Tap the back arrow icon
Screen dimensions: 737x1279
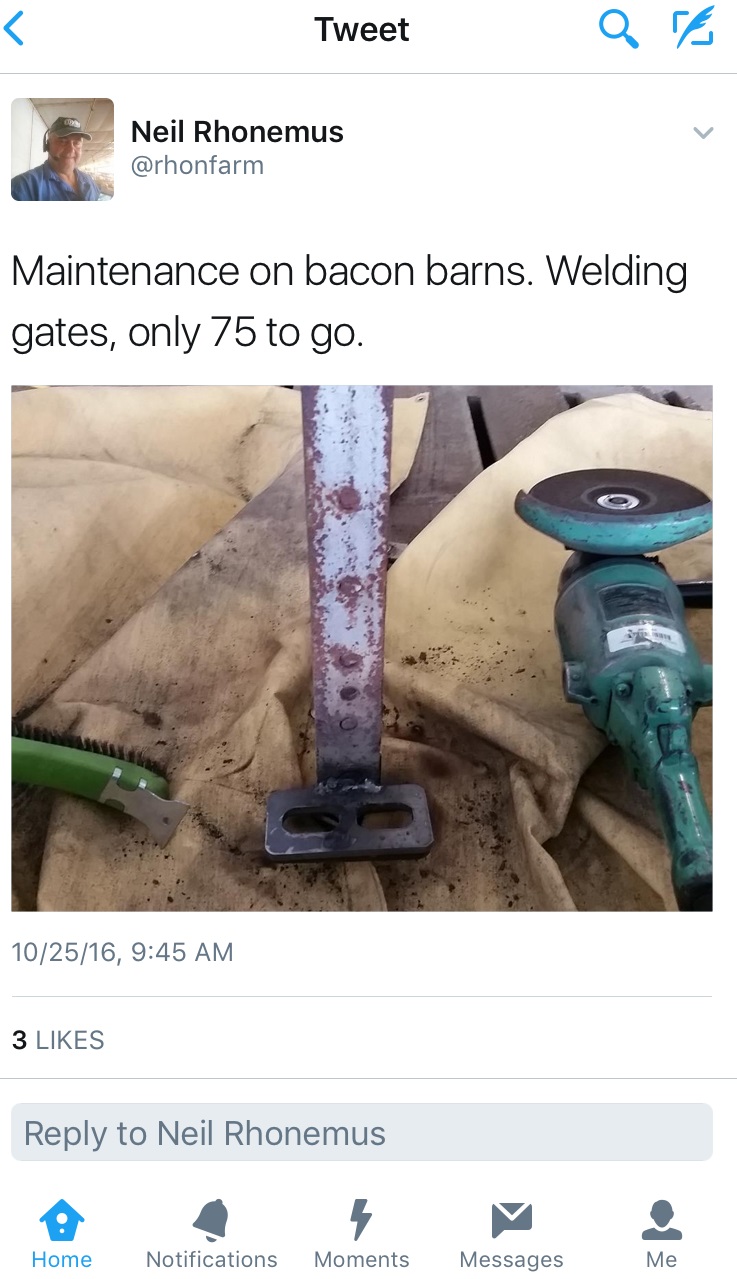coord(14,29)
